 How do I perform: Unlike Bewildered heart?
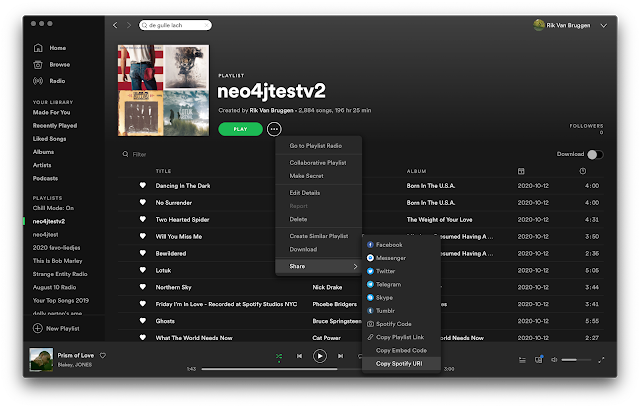[142, 253]
